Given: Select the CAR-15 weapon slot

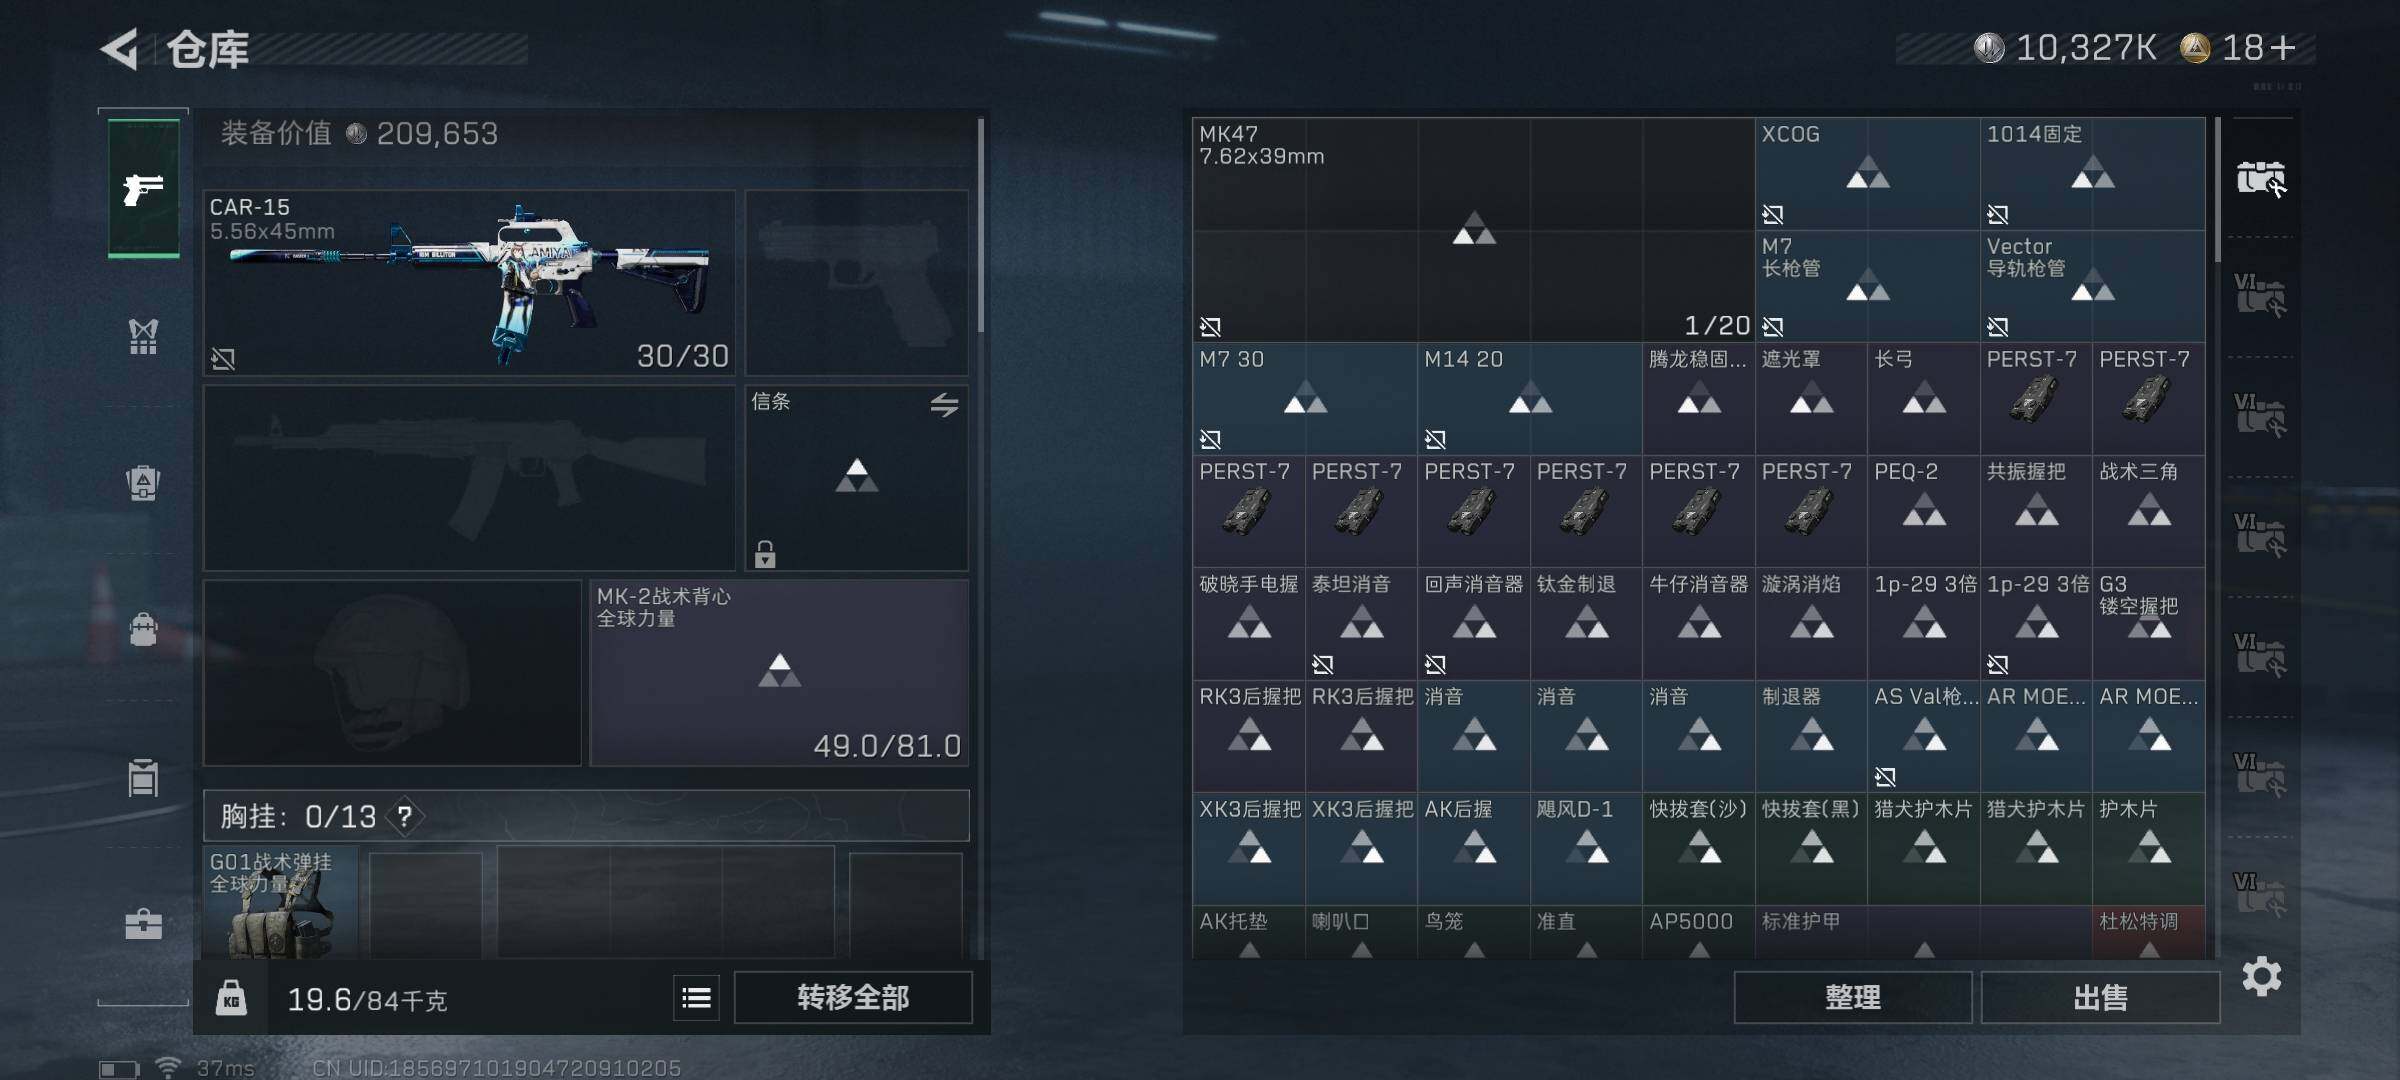Looking at the screenshot, I should tap(469, 283).
